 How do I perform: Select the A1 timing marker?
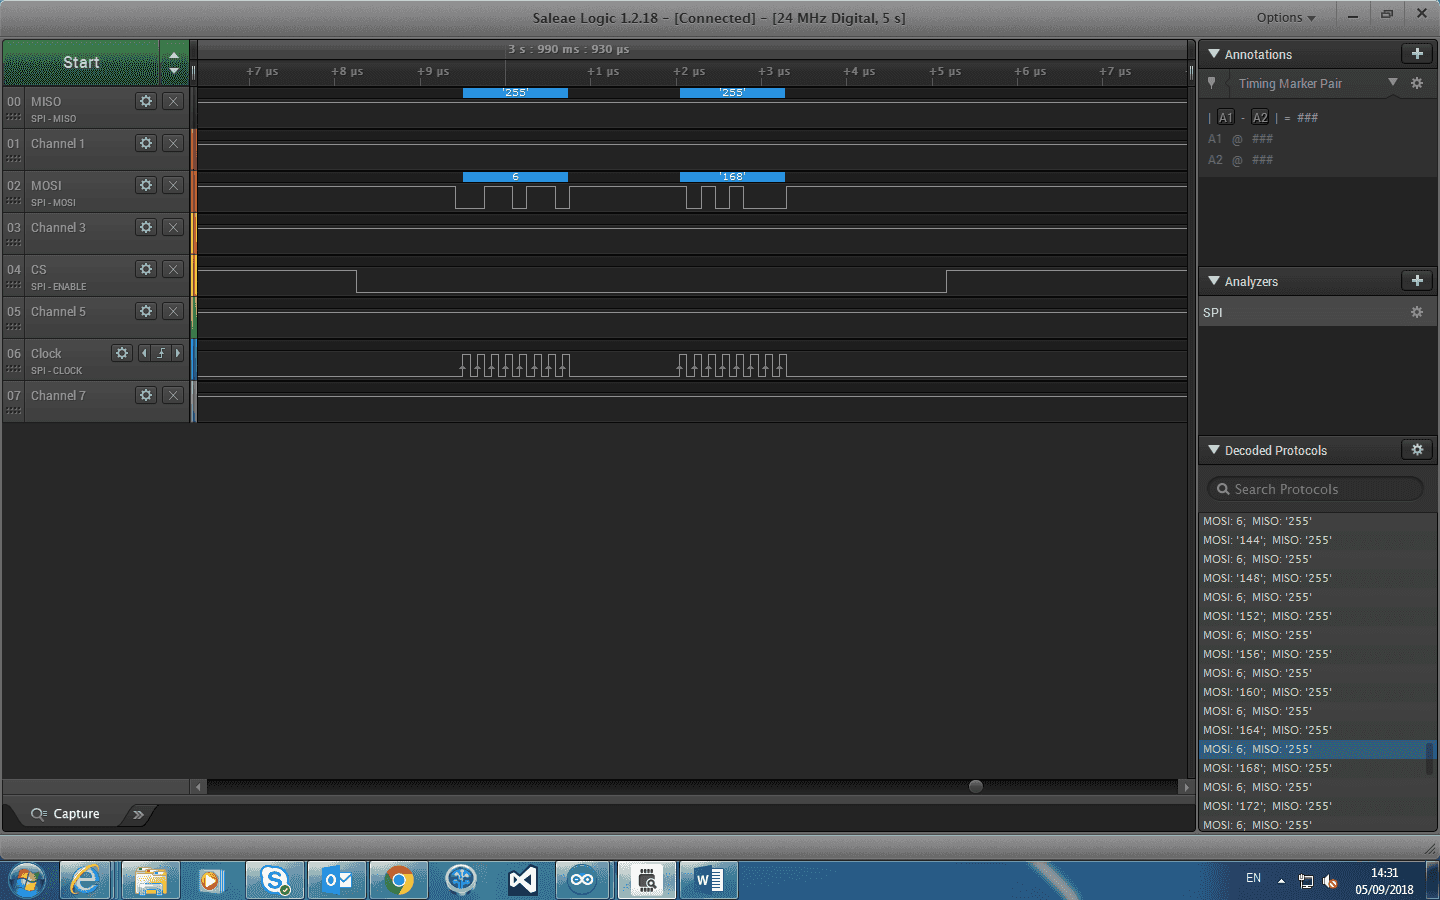(1225, 118)
